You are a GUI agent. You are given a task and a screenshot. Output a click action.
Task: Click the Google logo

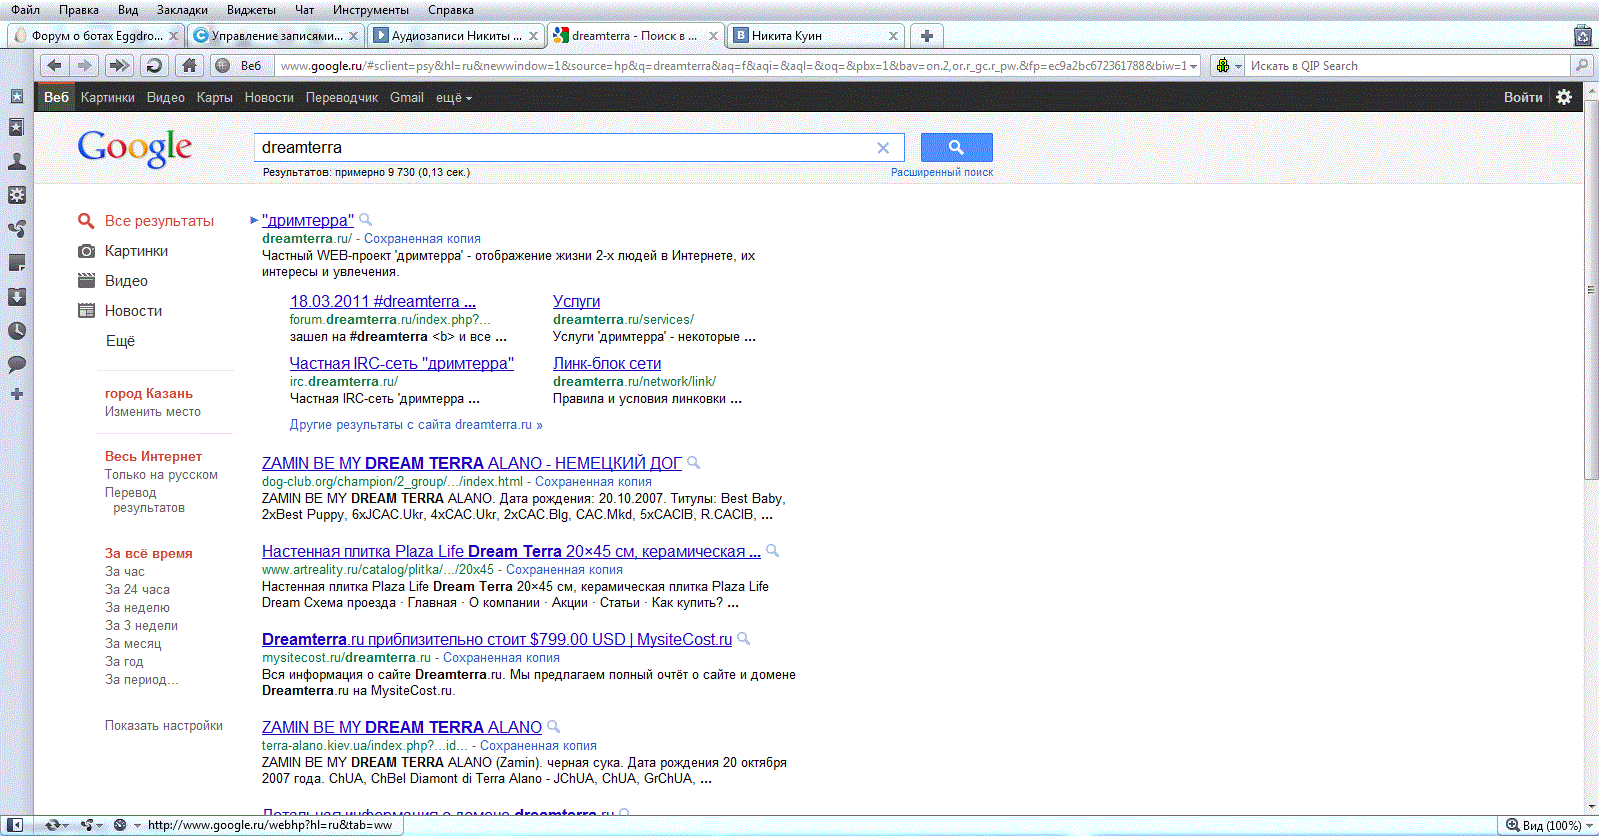click(135, 149)
